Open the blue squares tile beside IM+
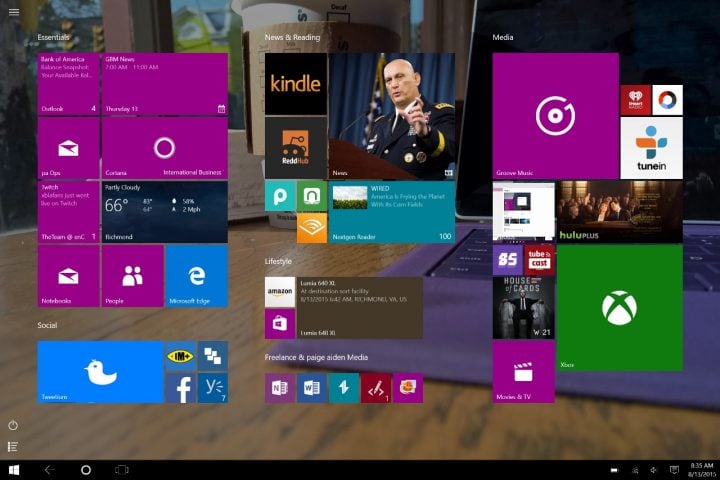The height and width of the screenshot is (480, 720). point(213,356)
